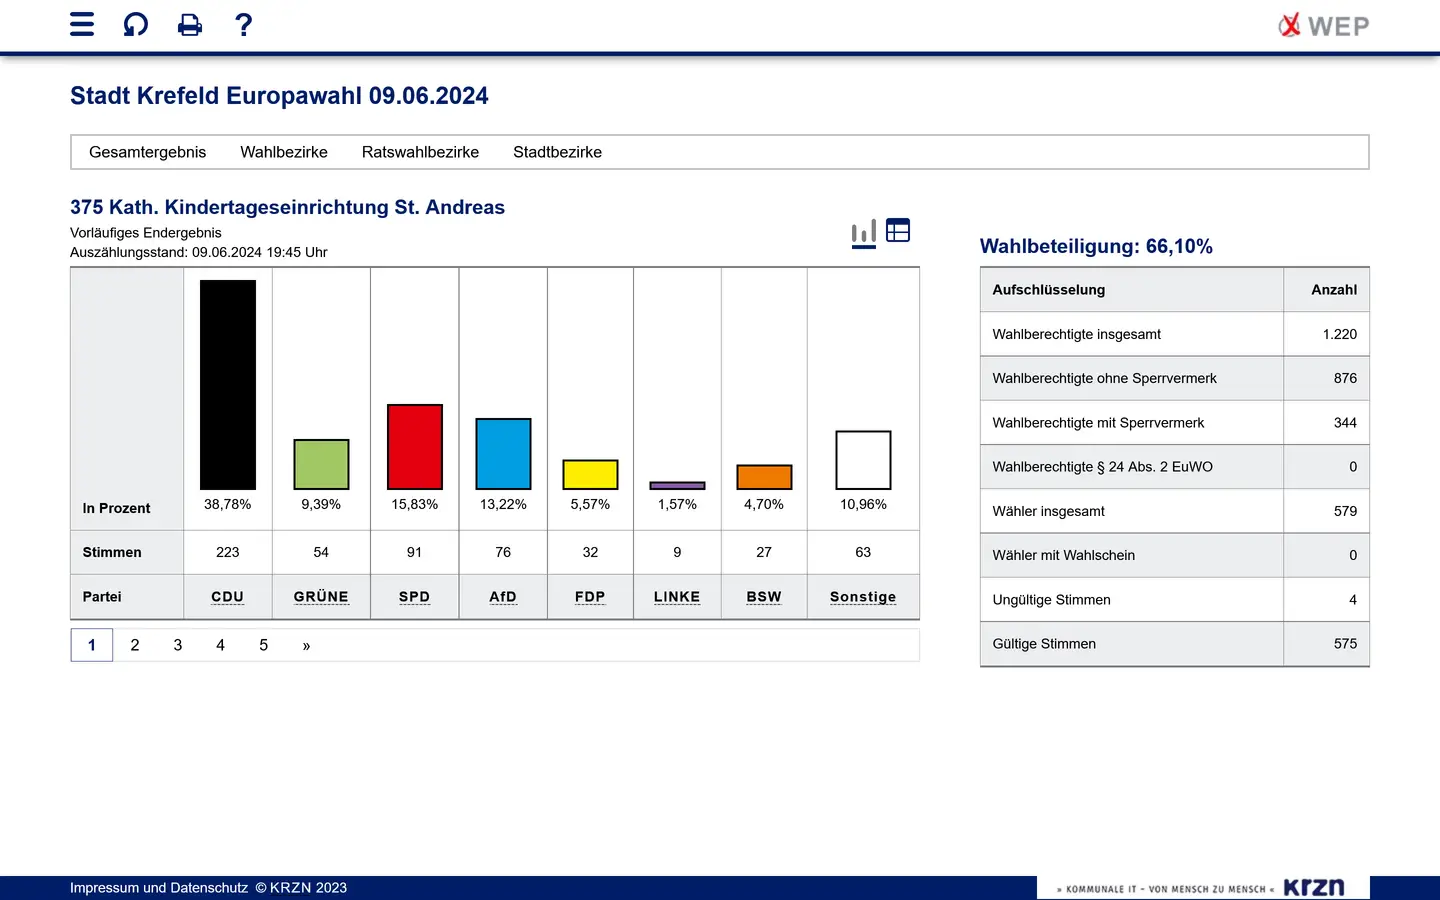Click the GRÜNE party label

(x=321, y=597)
